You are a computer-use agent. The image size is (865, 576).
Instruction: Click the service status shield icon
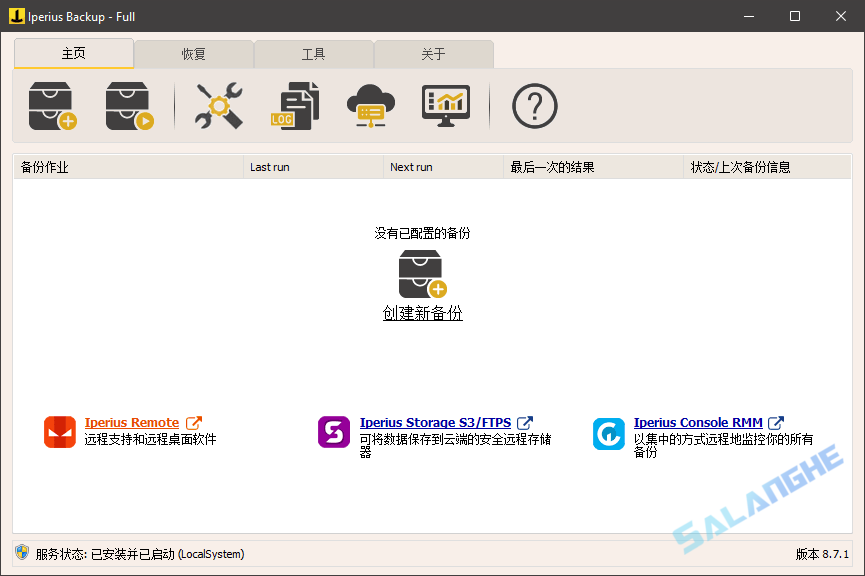(x=22, y=553)
